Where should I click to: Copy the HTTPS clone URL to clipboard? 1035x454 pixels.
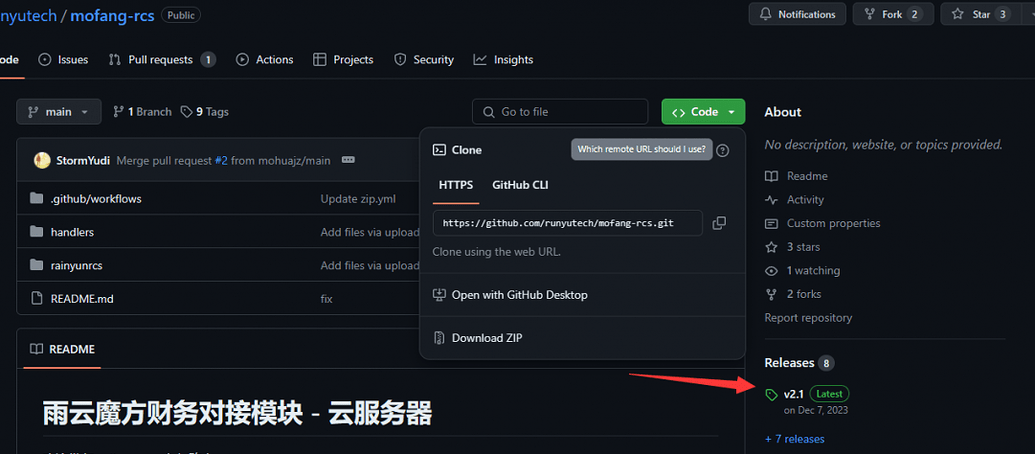(719, 223)
